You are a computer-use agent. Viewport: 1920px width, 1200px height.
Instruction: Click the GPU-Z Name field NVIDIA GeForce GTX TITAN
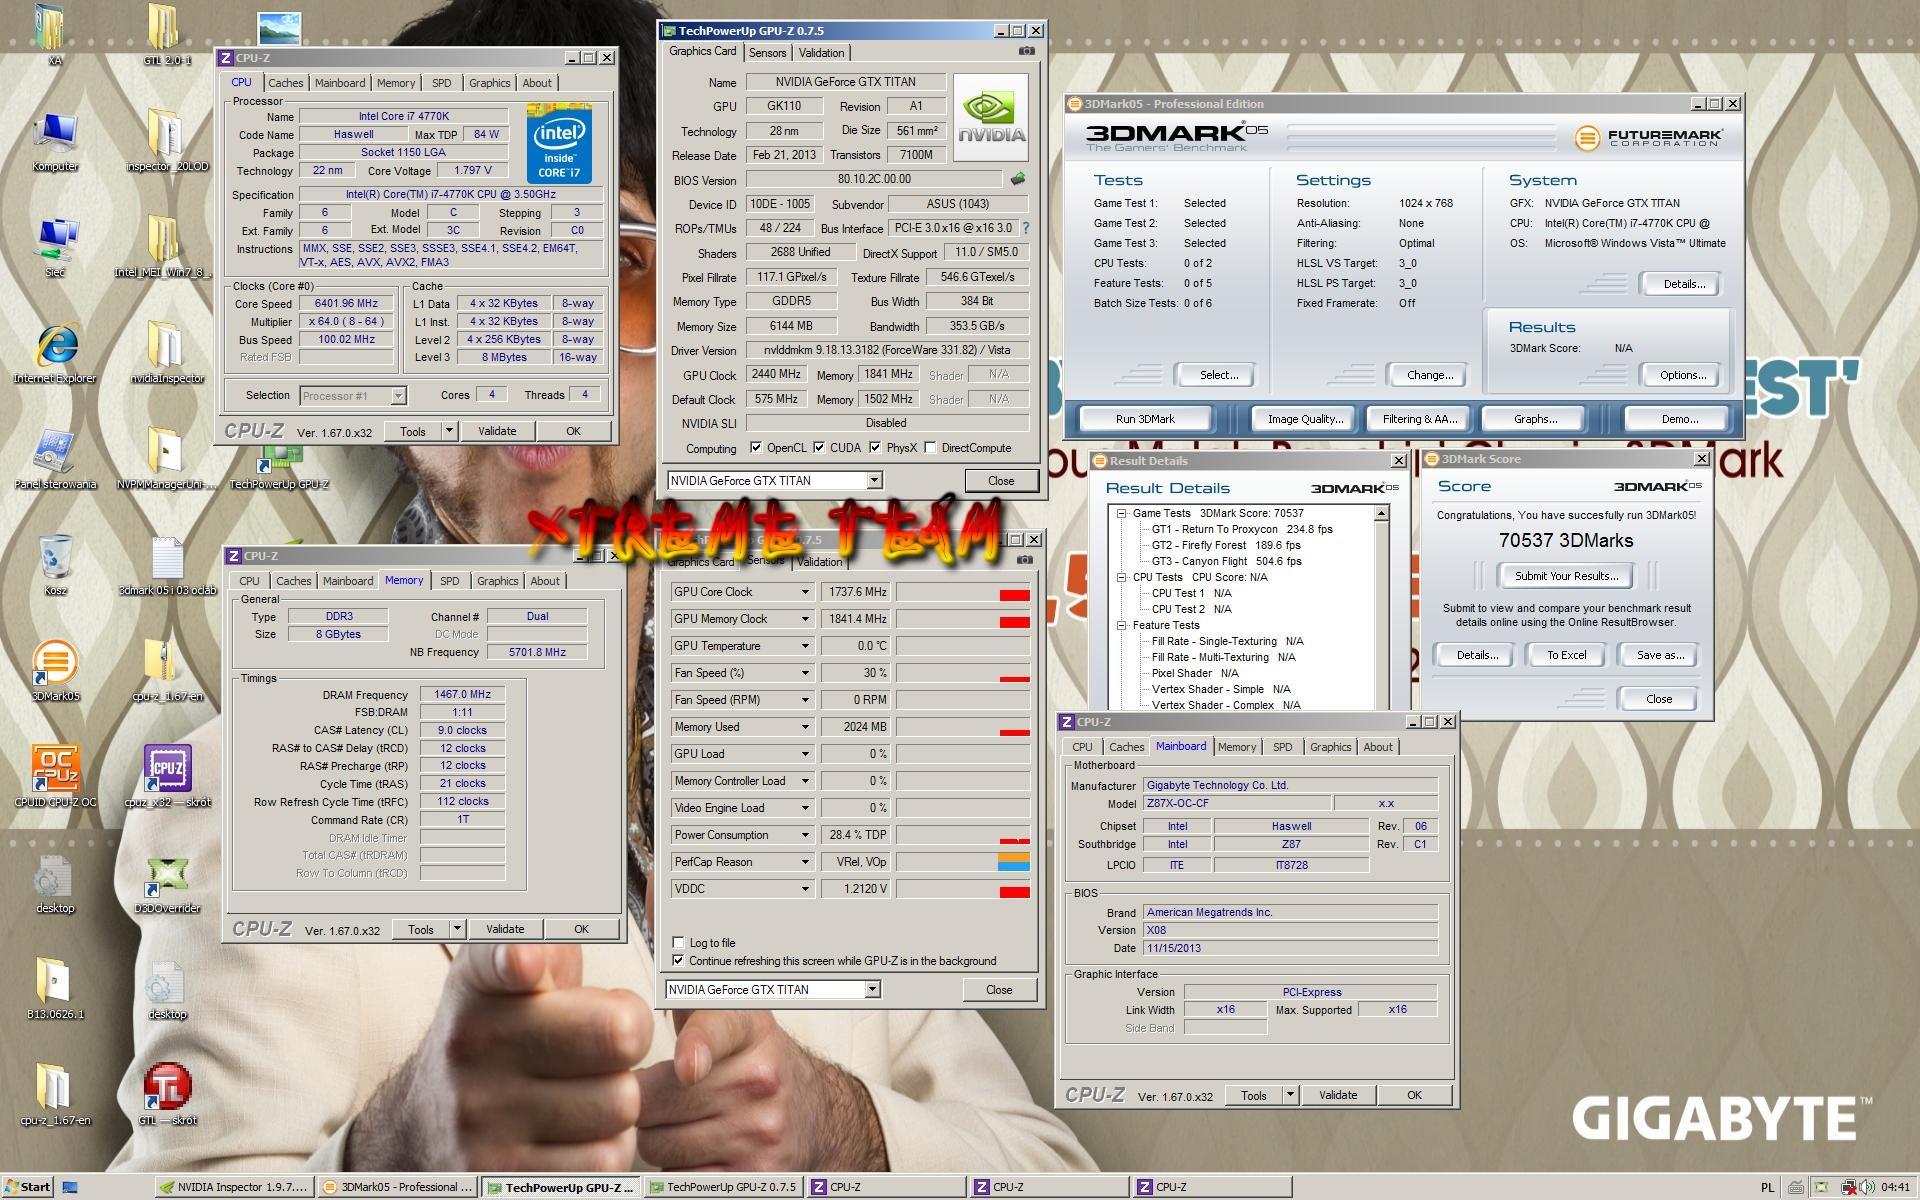point(847,82)
